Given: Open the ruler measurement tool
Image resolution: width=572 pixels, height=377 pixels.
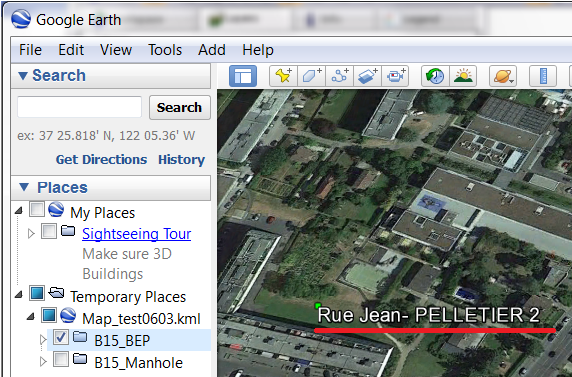Looking at the screenshot, I should tap(543, 76).
